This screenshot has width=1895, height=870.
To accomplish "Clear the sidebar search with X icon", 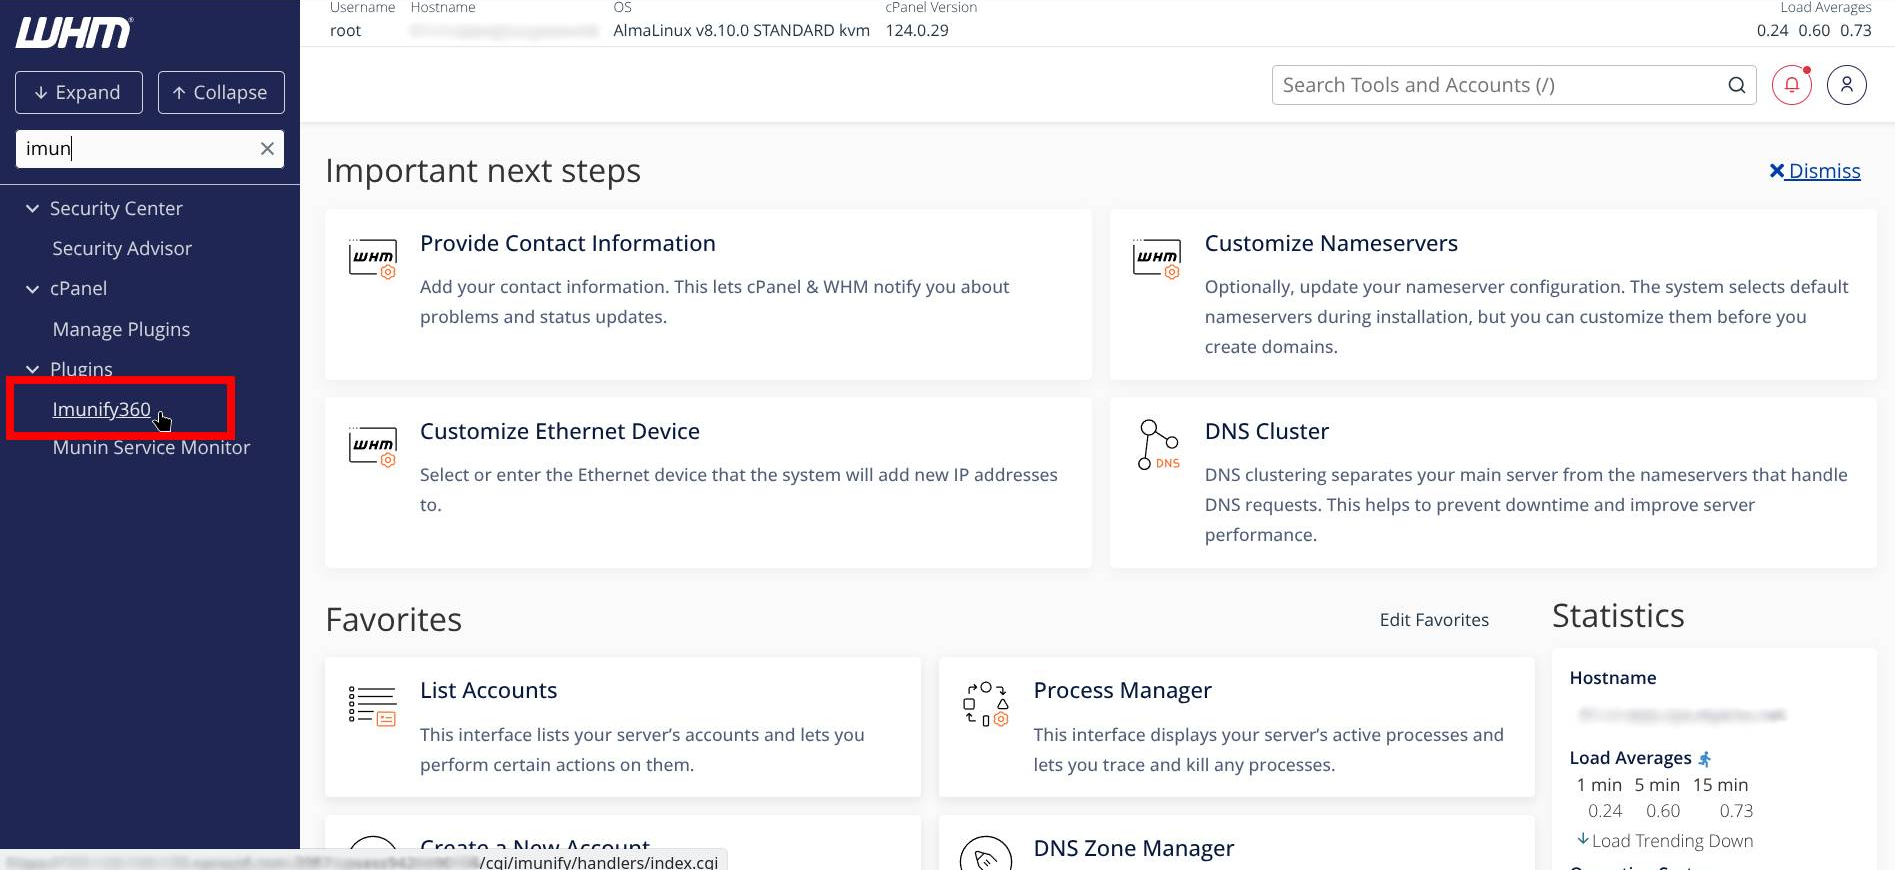I will [267, 148].
